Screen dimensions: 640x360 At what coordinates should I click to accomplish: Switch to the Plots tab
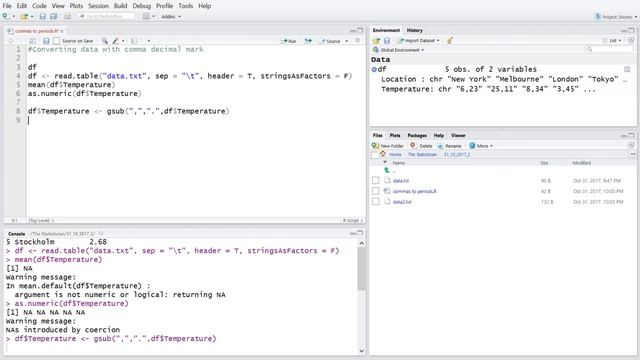click(395, 135)
